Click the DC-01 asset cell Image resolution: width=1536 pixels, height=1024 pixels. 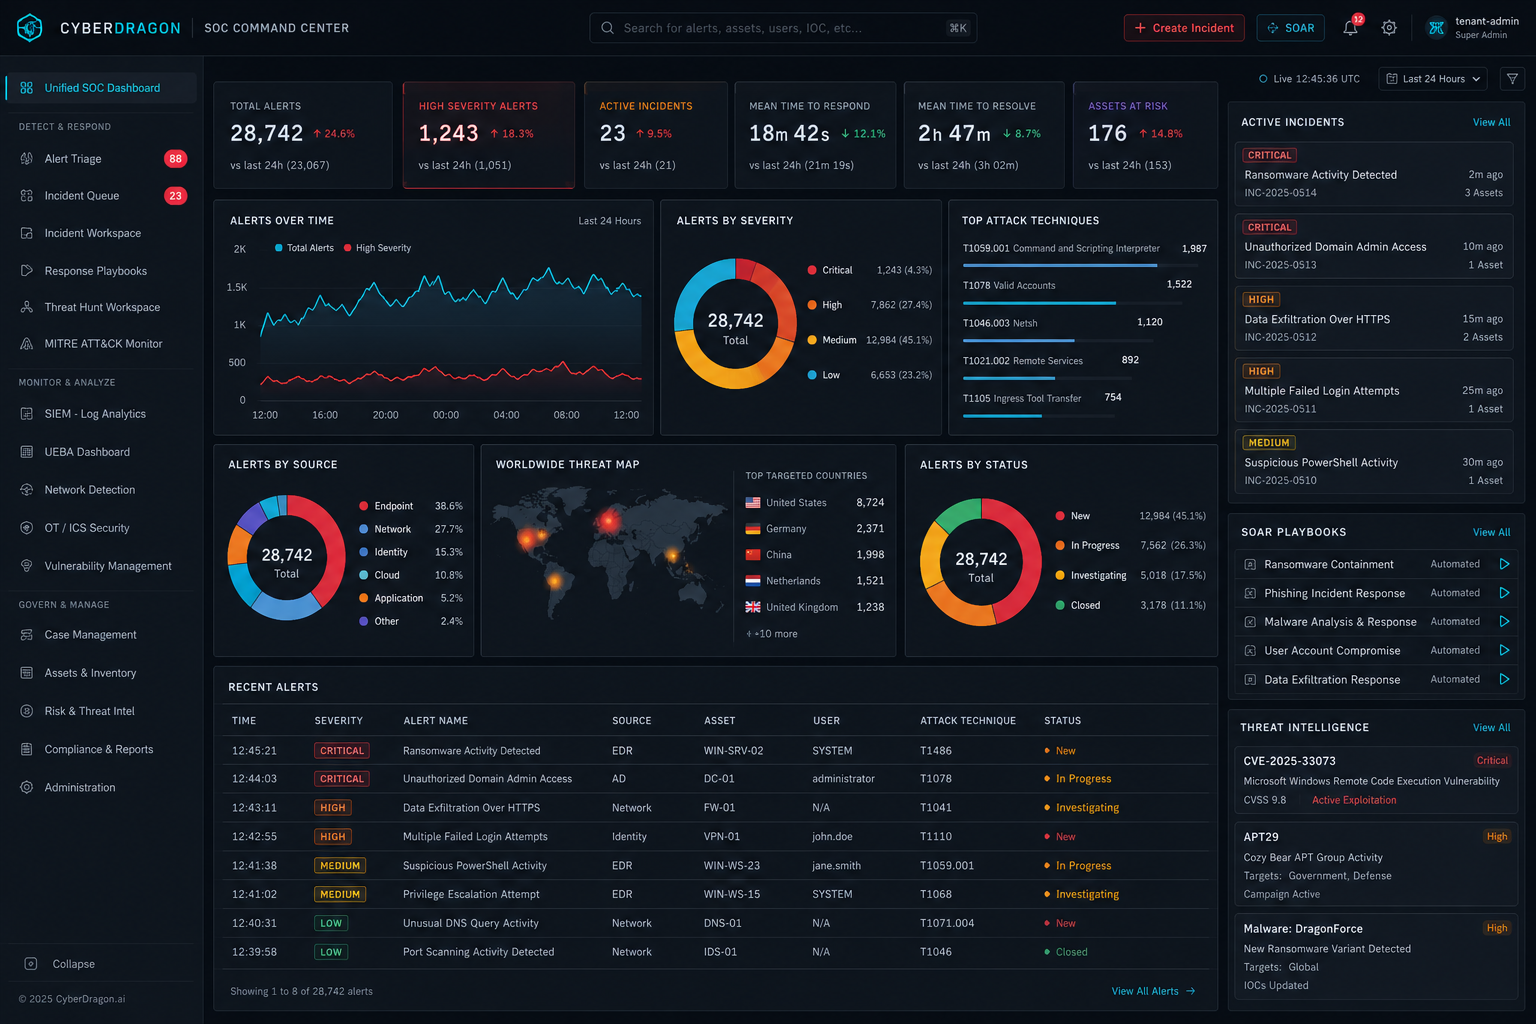click(x=718, y=779)
